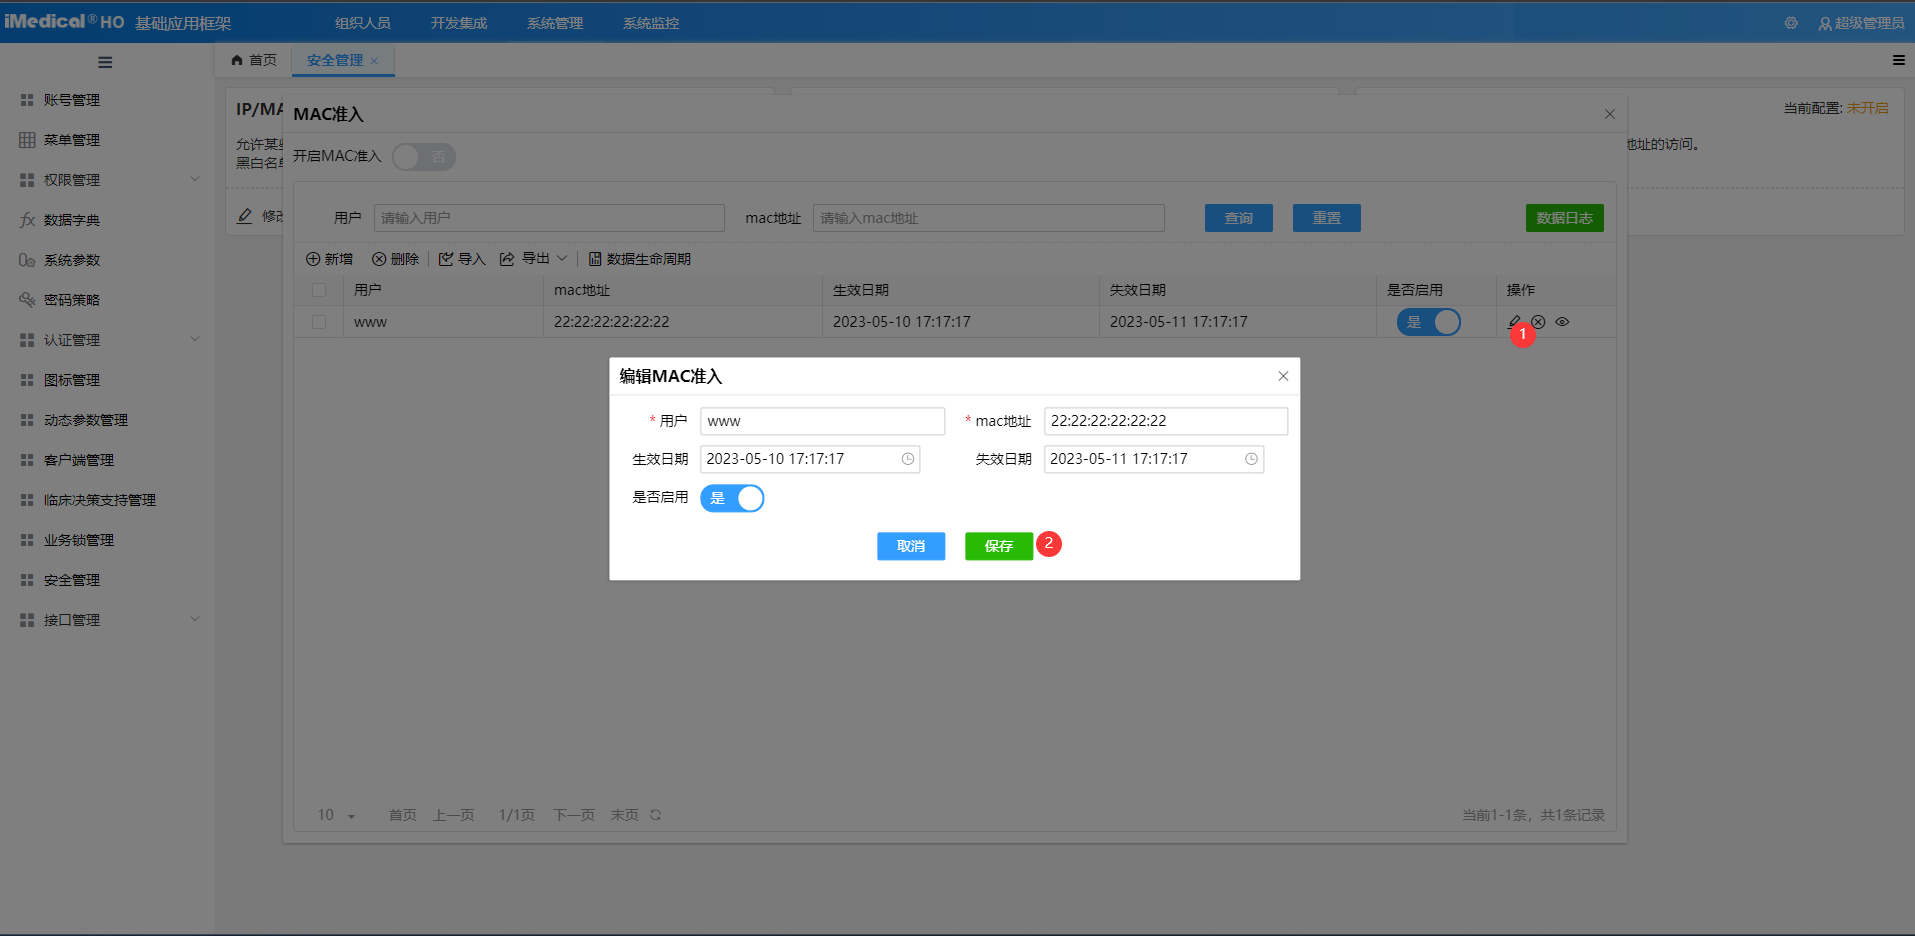Click the clock icon in the 失效日期 field
The height and width of the screenshot is (936, 1915).
(1251, 459)
